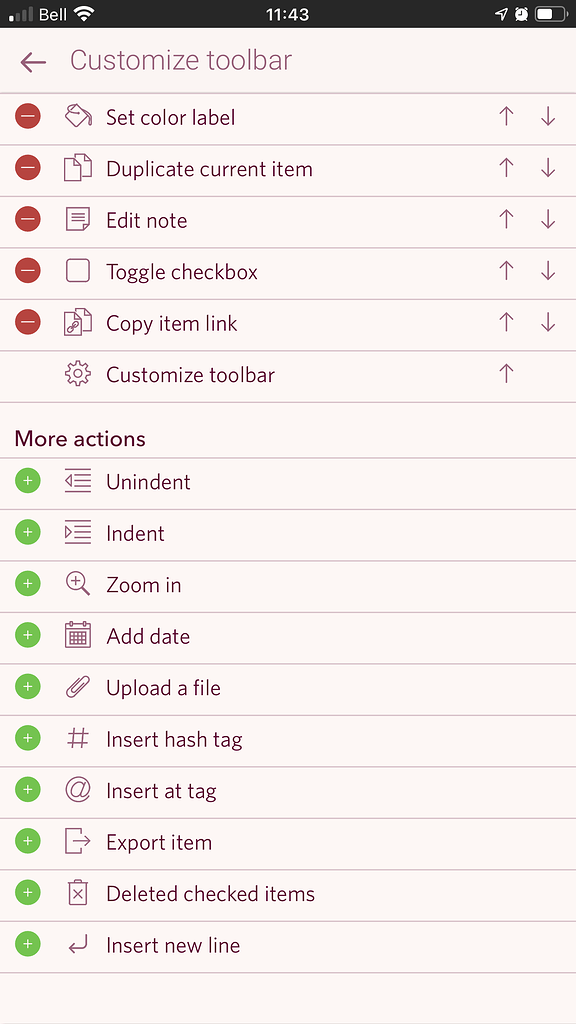Click the Upload a file paperclip icon
576x1024 pixels.
point(78,687)
